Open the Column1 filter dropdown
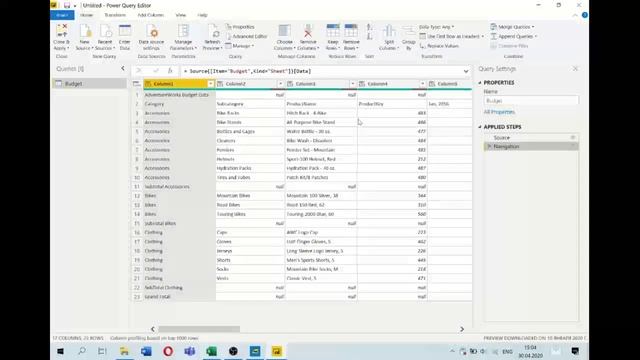The width and height of the screenshot is (640, 360). point(211,84)
